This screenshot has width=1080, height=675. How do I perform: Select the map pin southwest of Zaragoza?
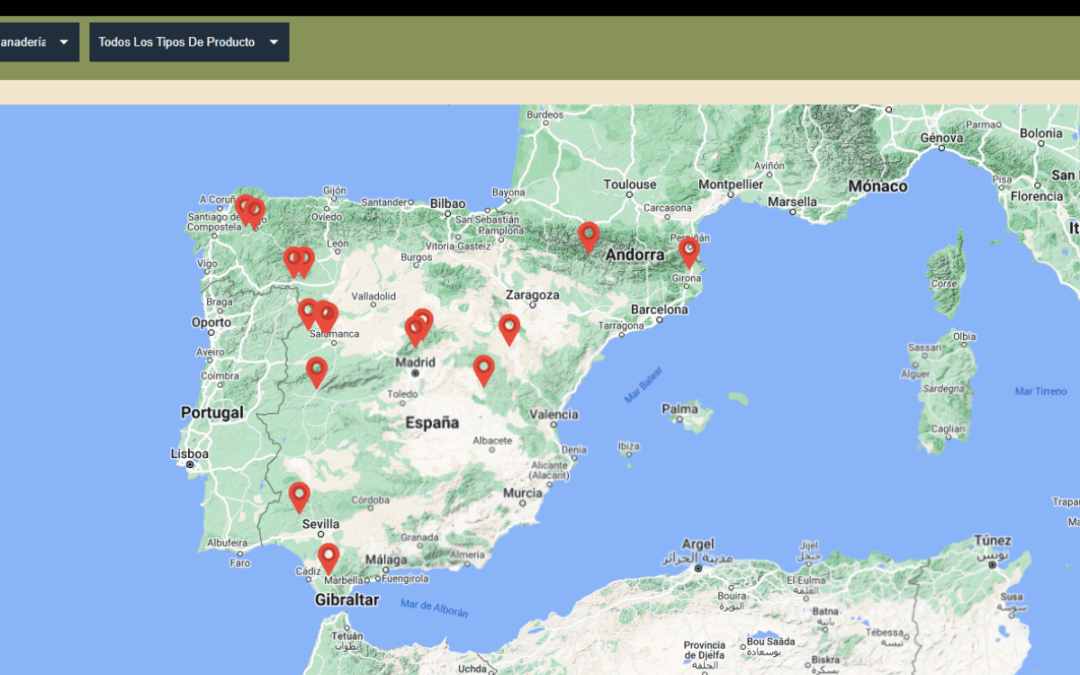[509, 329]
